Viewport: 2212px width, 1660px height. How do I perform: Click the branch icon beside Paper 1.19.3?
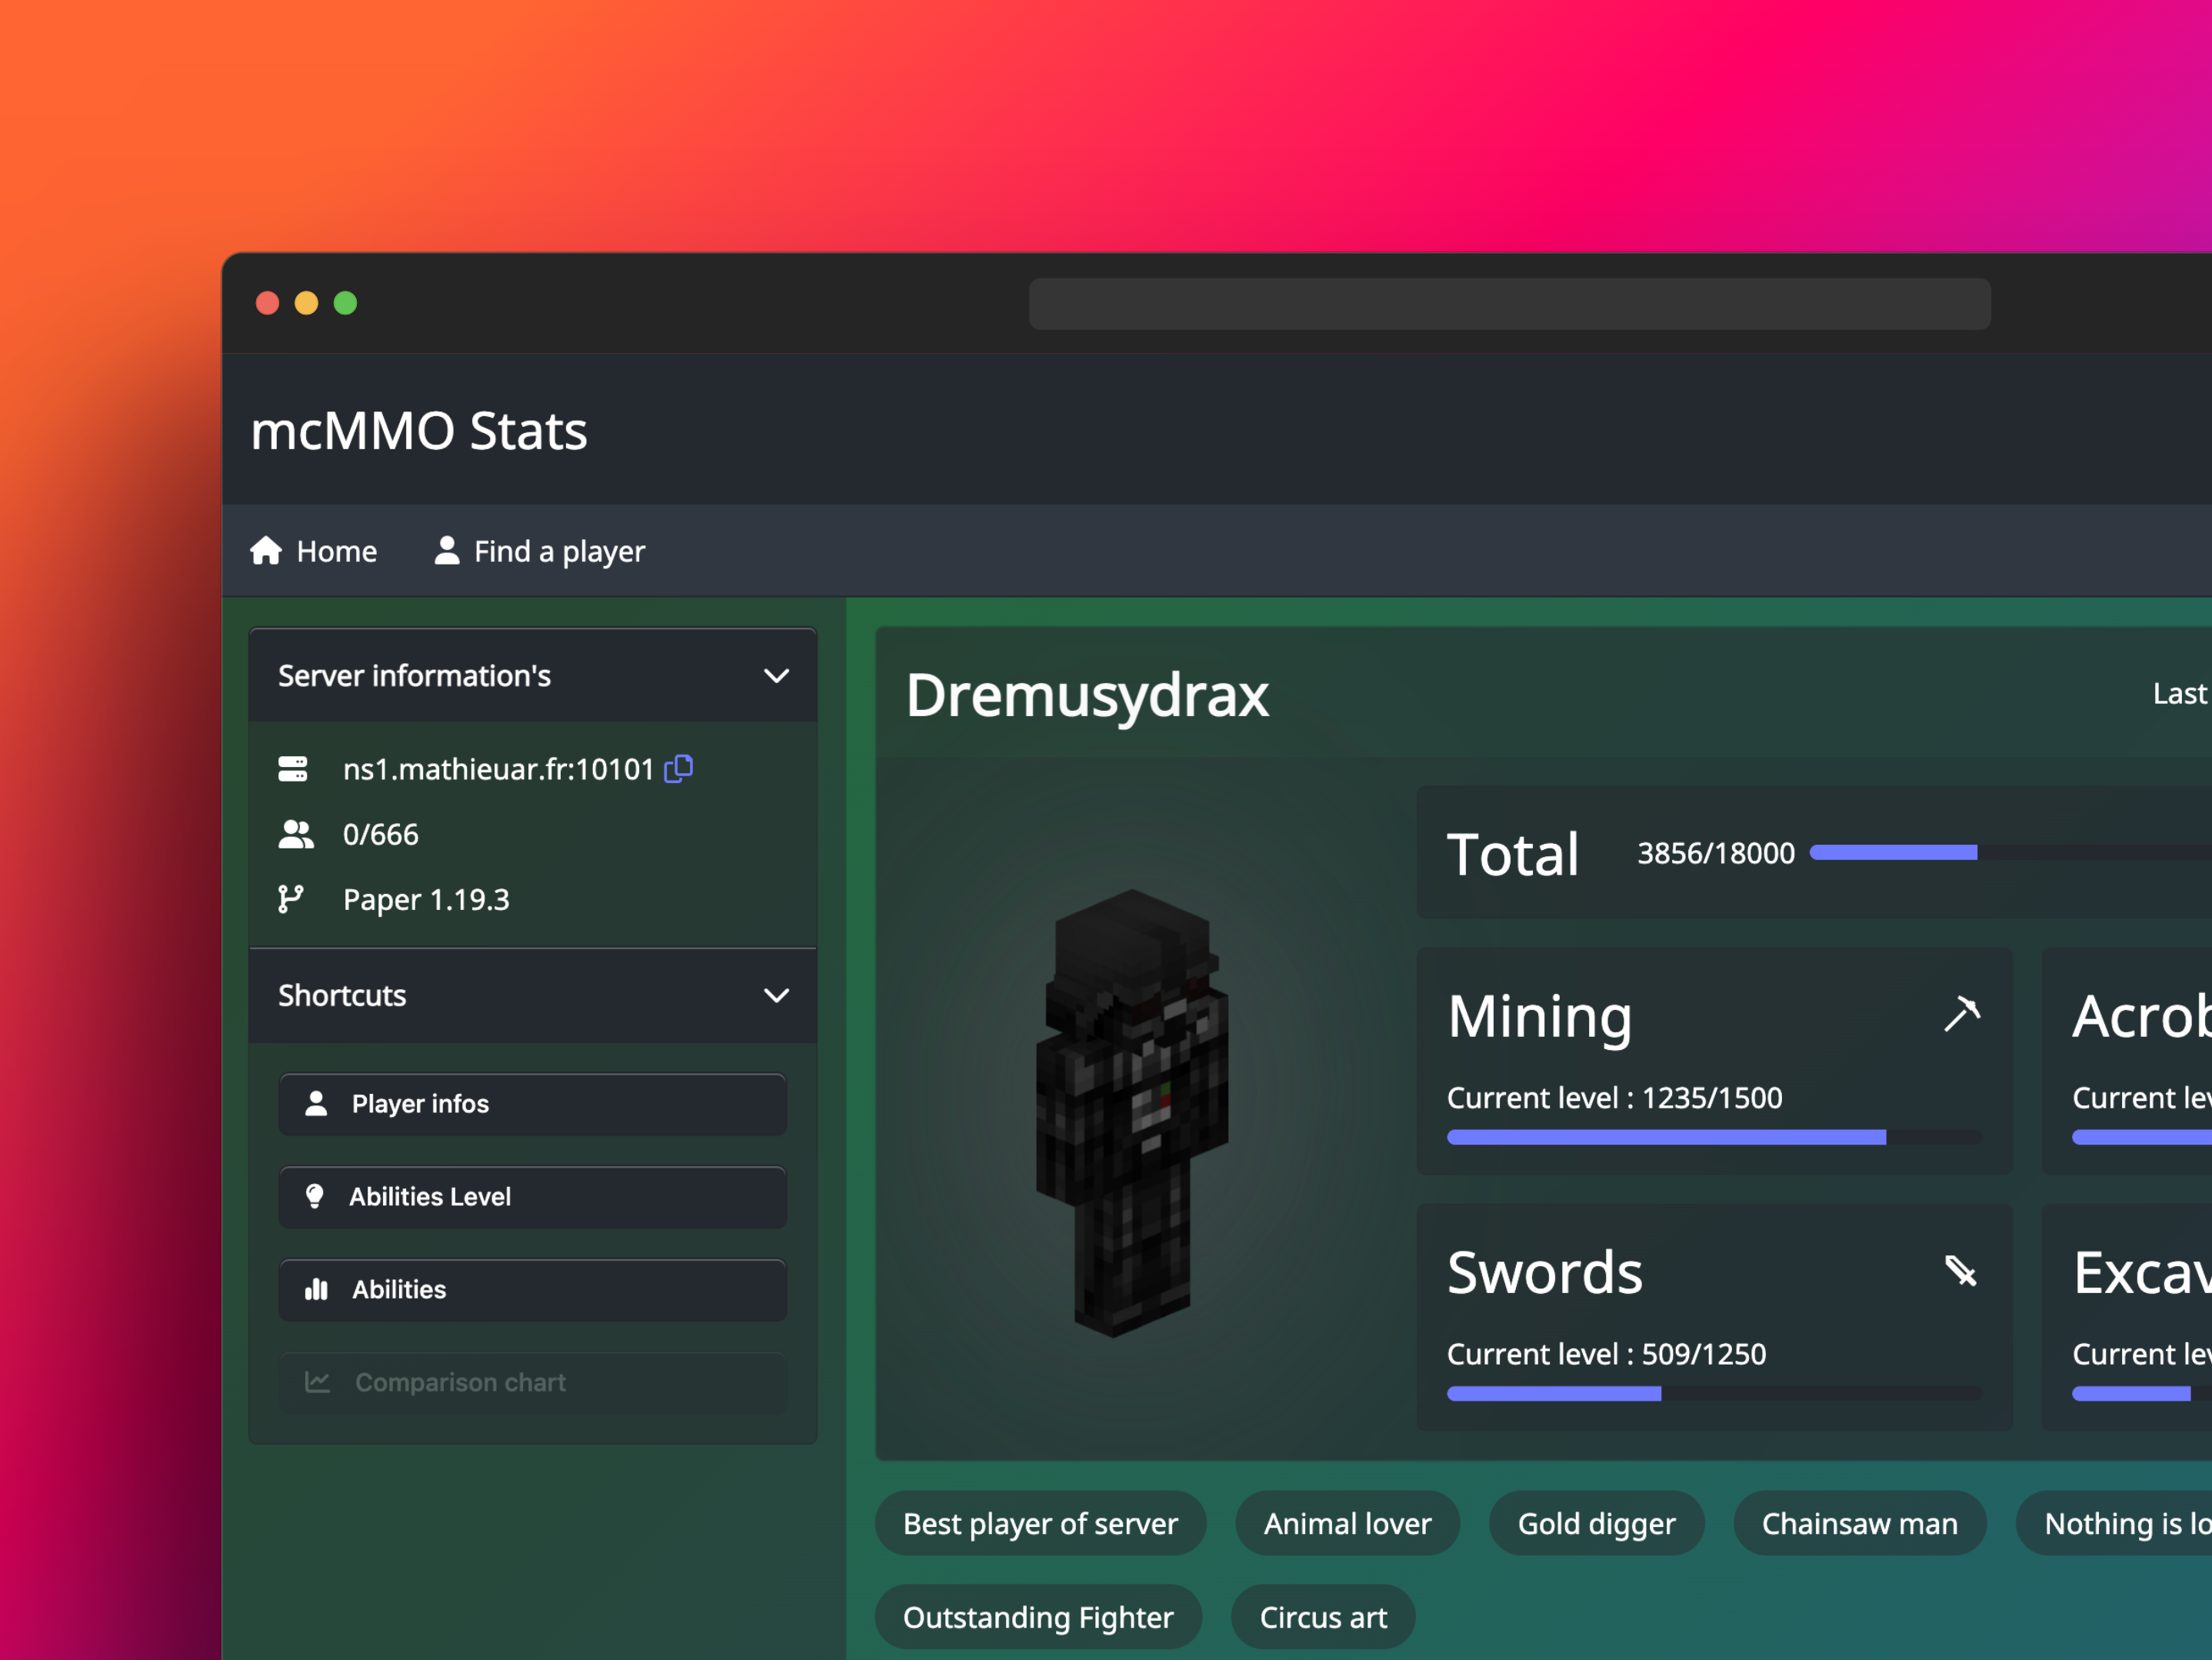click(x=291, y=899)
